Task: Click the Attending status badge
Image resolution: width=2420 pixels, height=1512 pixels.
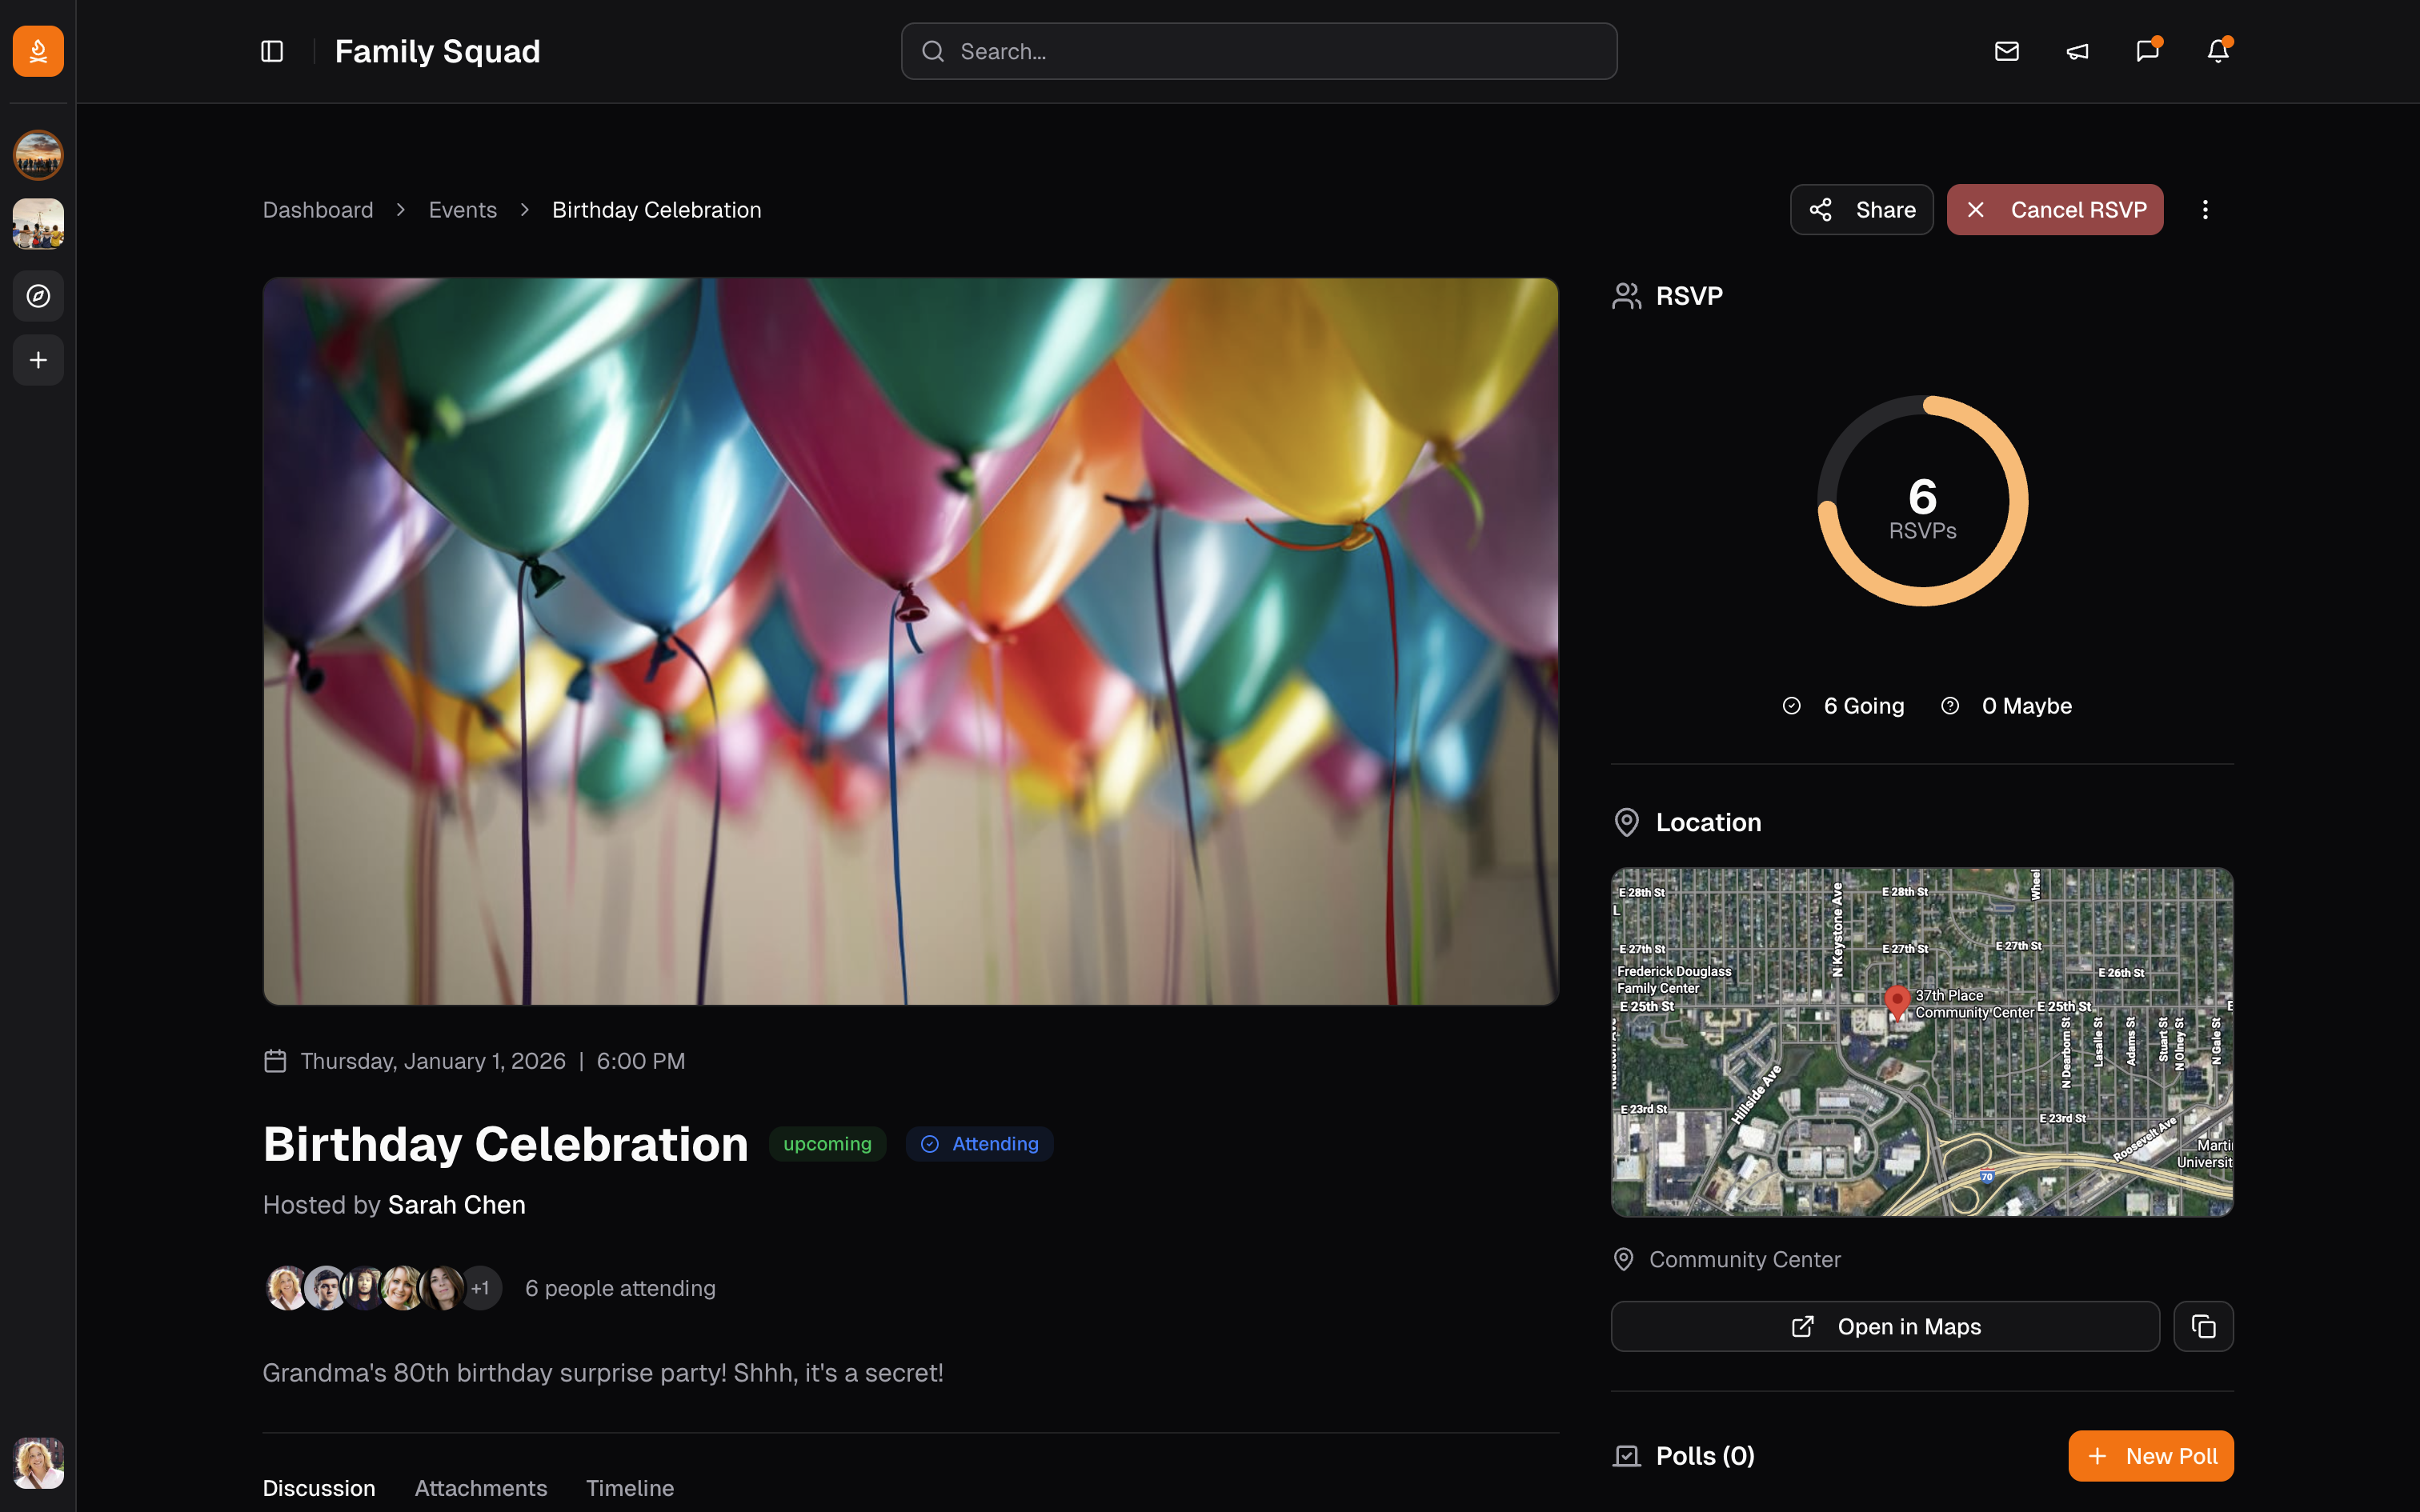Action: point(979,1144)
